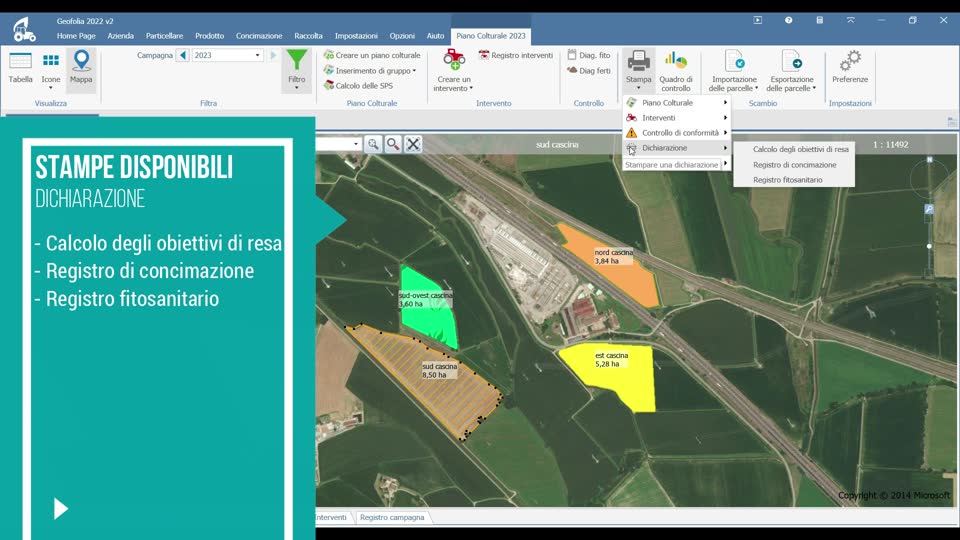Viewport: 960px width, 540px height.
Task: Choose Calcolo degli obiettivi di resa
Action: 800,149
